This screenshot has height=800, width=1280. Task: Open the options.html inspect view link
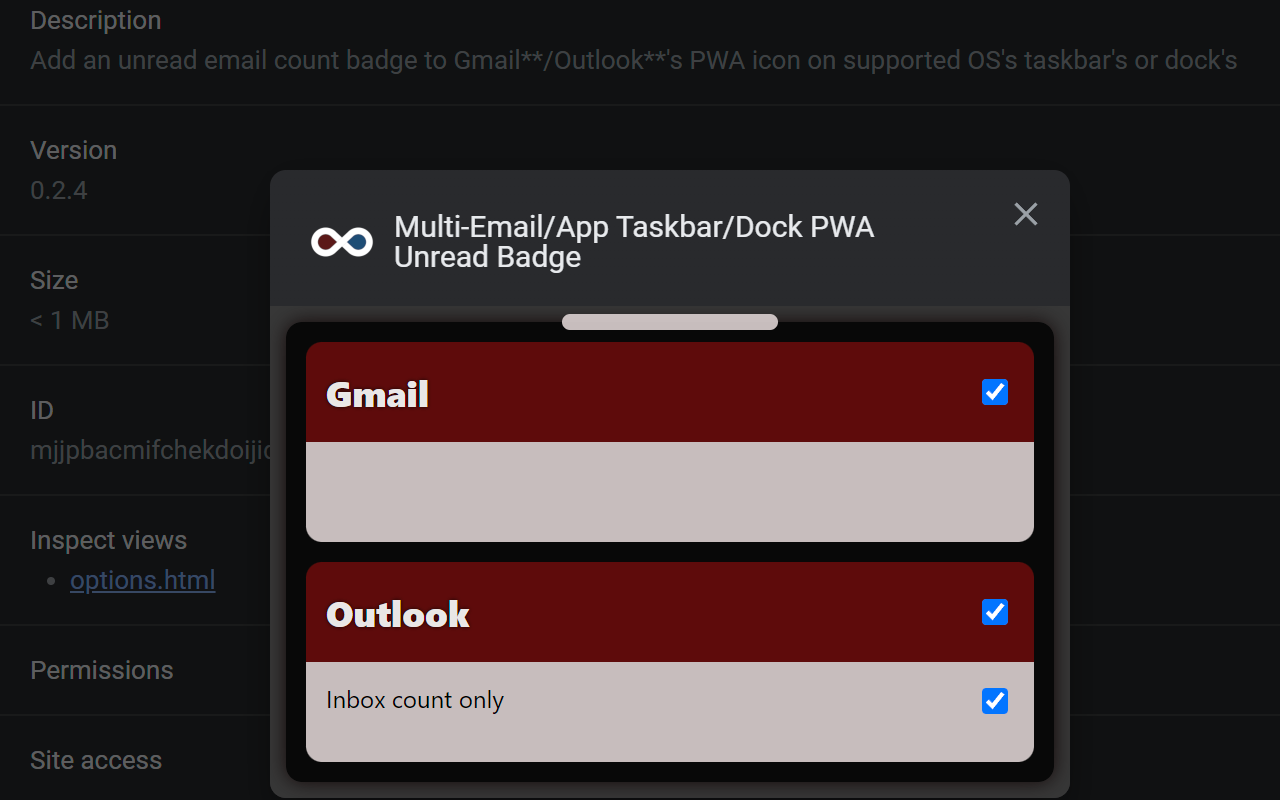click(142, 580)
